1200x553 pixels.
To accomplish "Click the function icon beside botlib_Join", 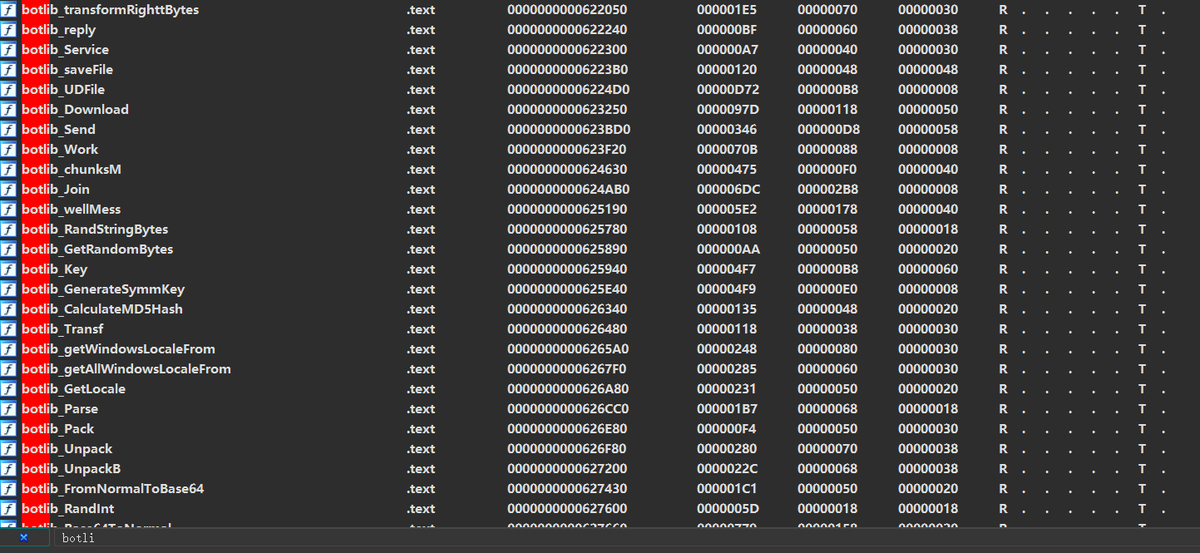I will (x=9, y=189).
